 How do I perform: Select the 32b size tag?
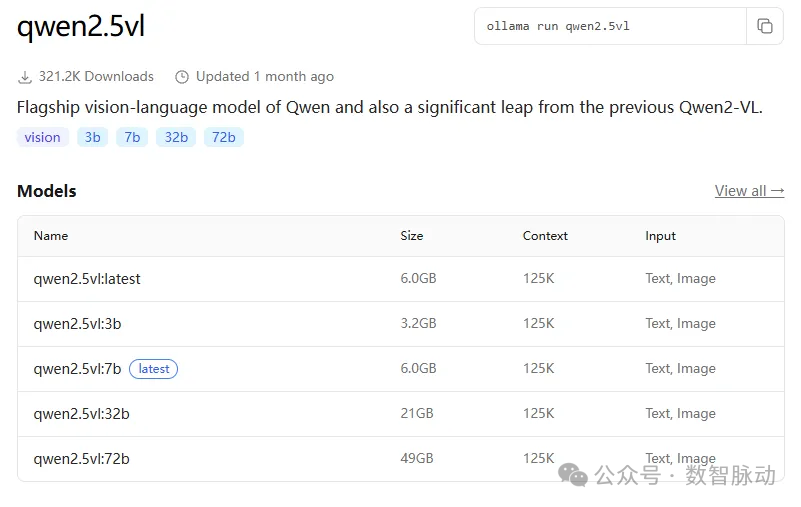(176, 137)
